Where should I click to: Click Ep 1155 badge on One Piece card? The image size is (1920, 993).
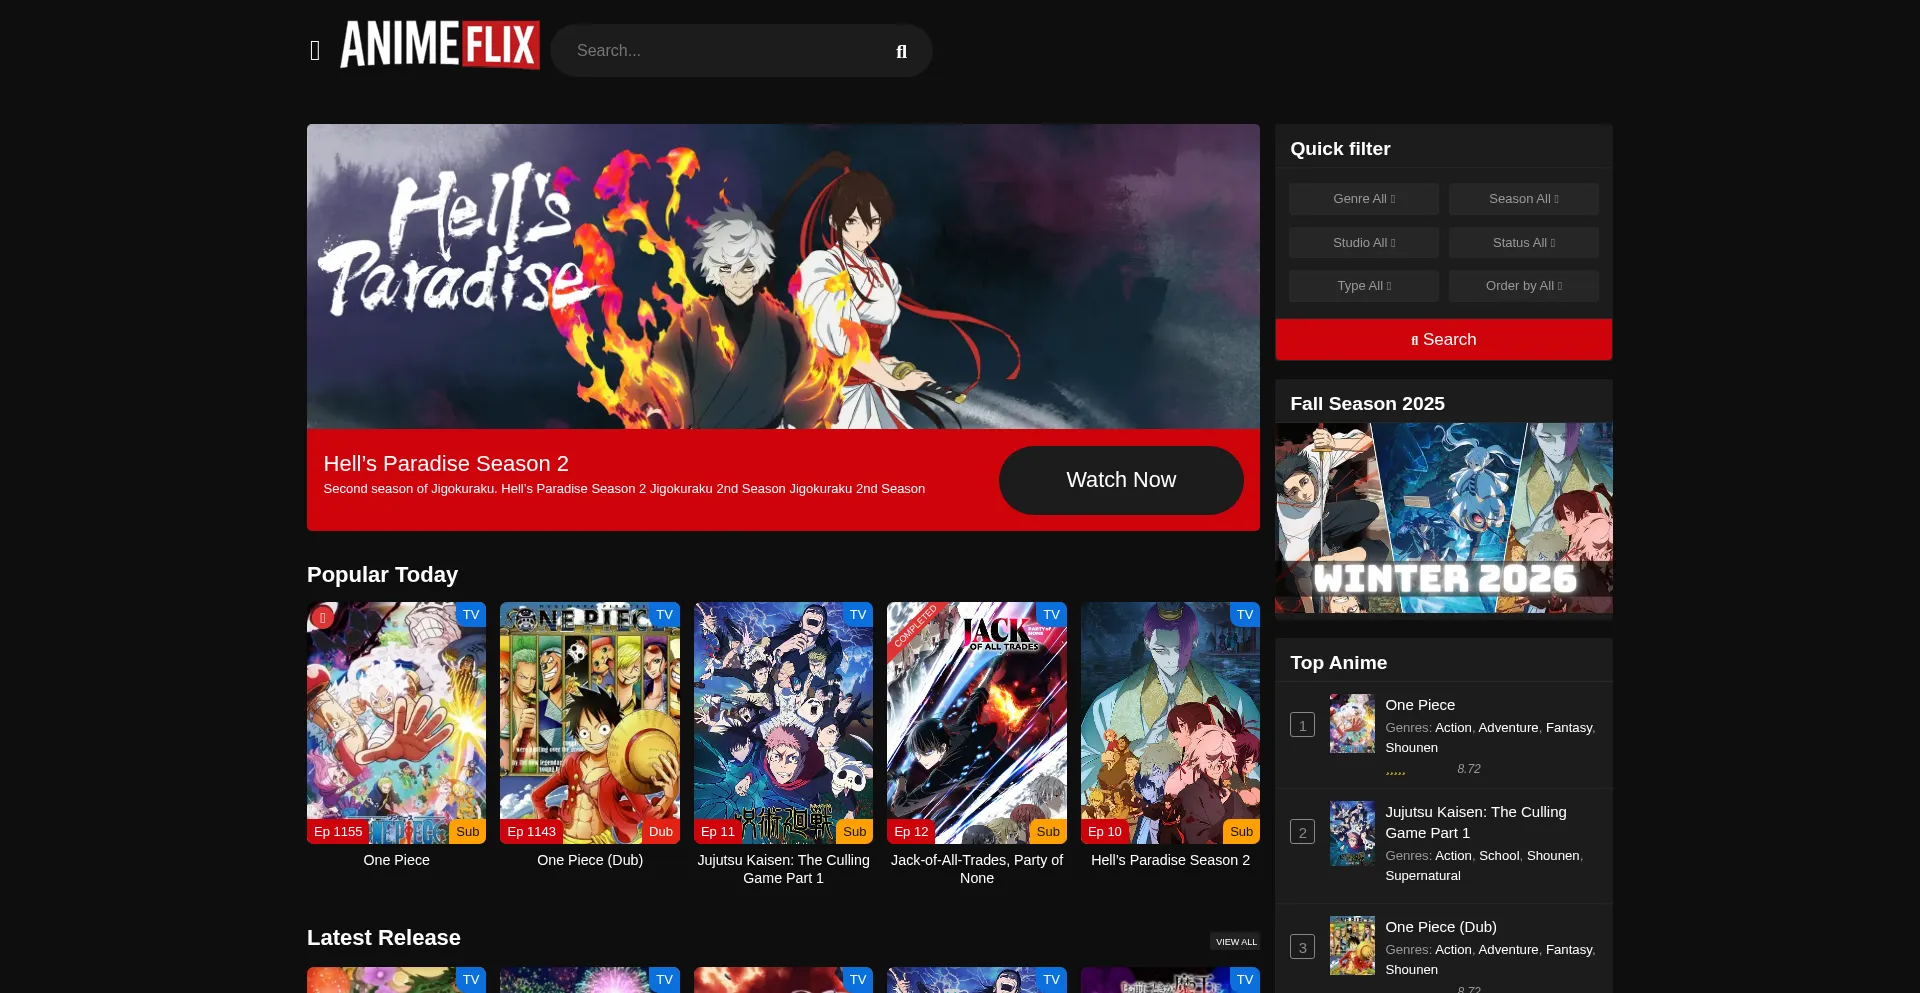coord(338,832)
